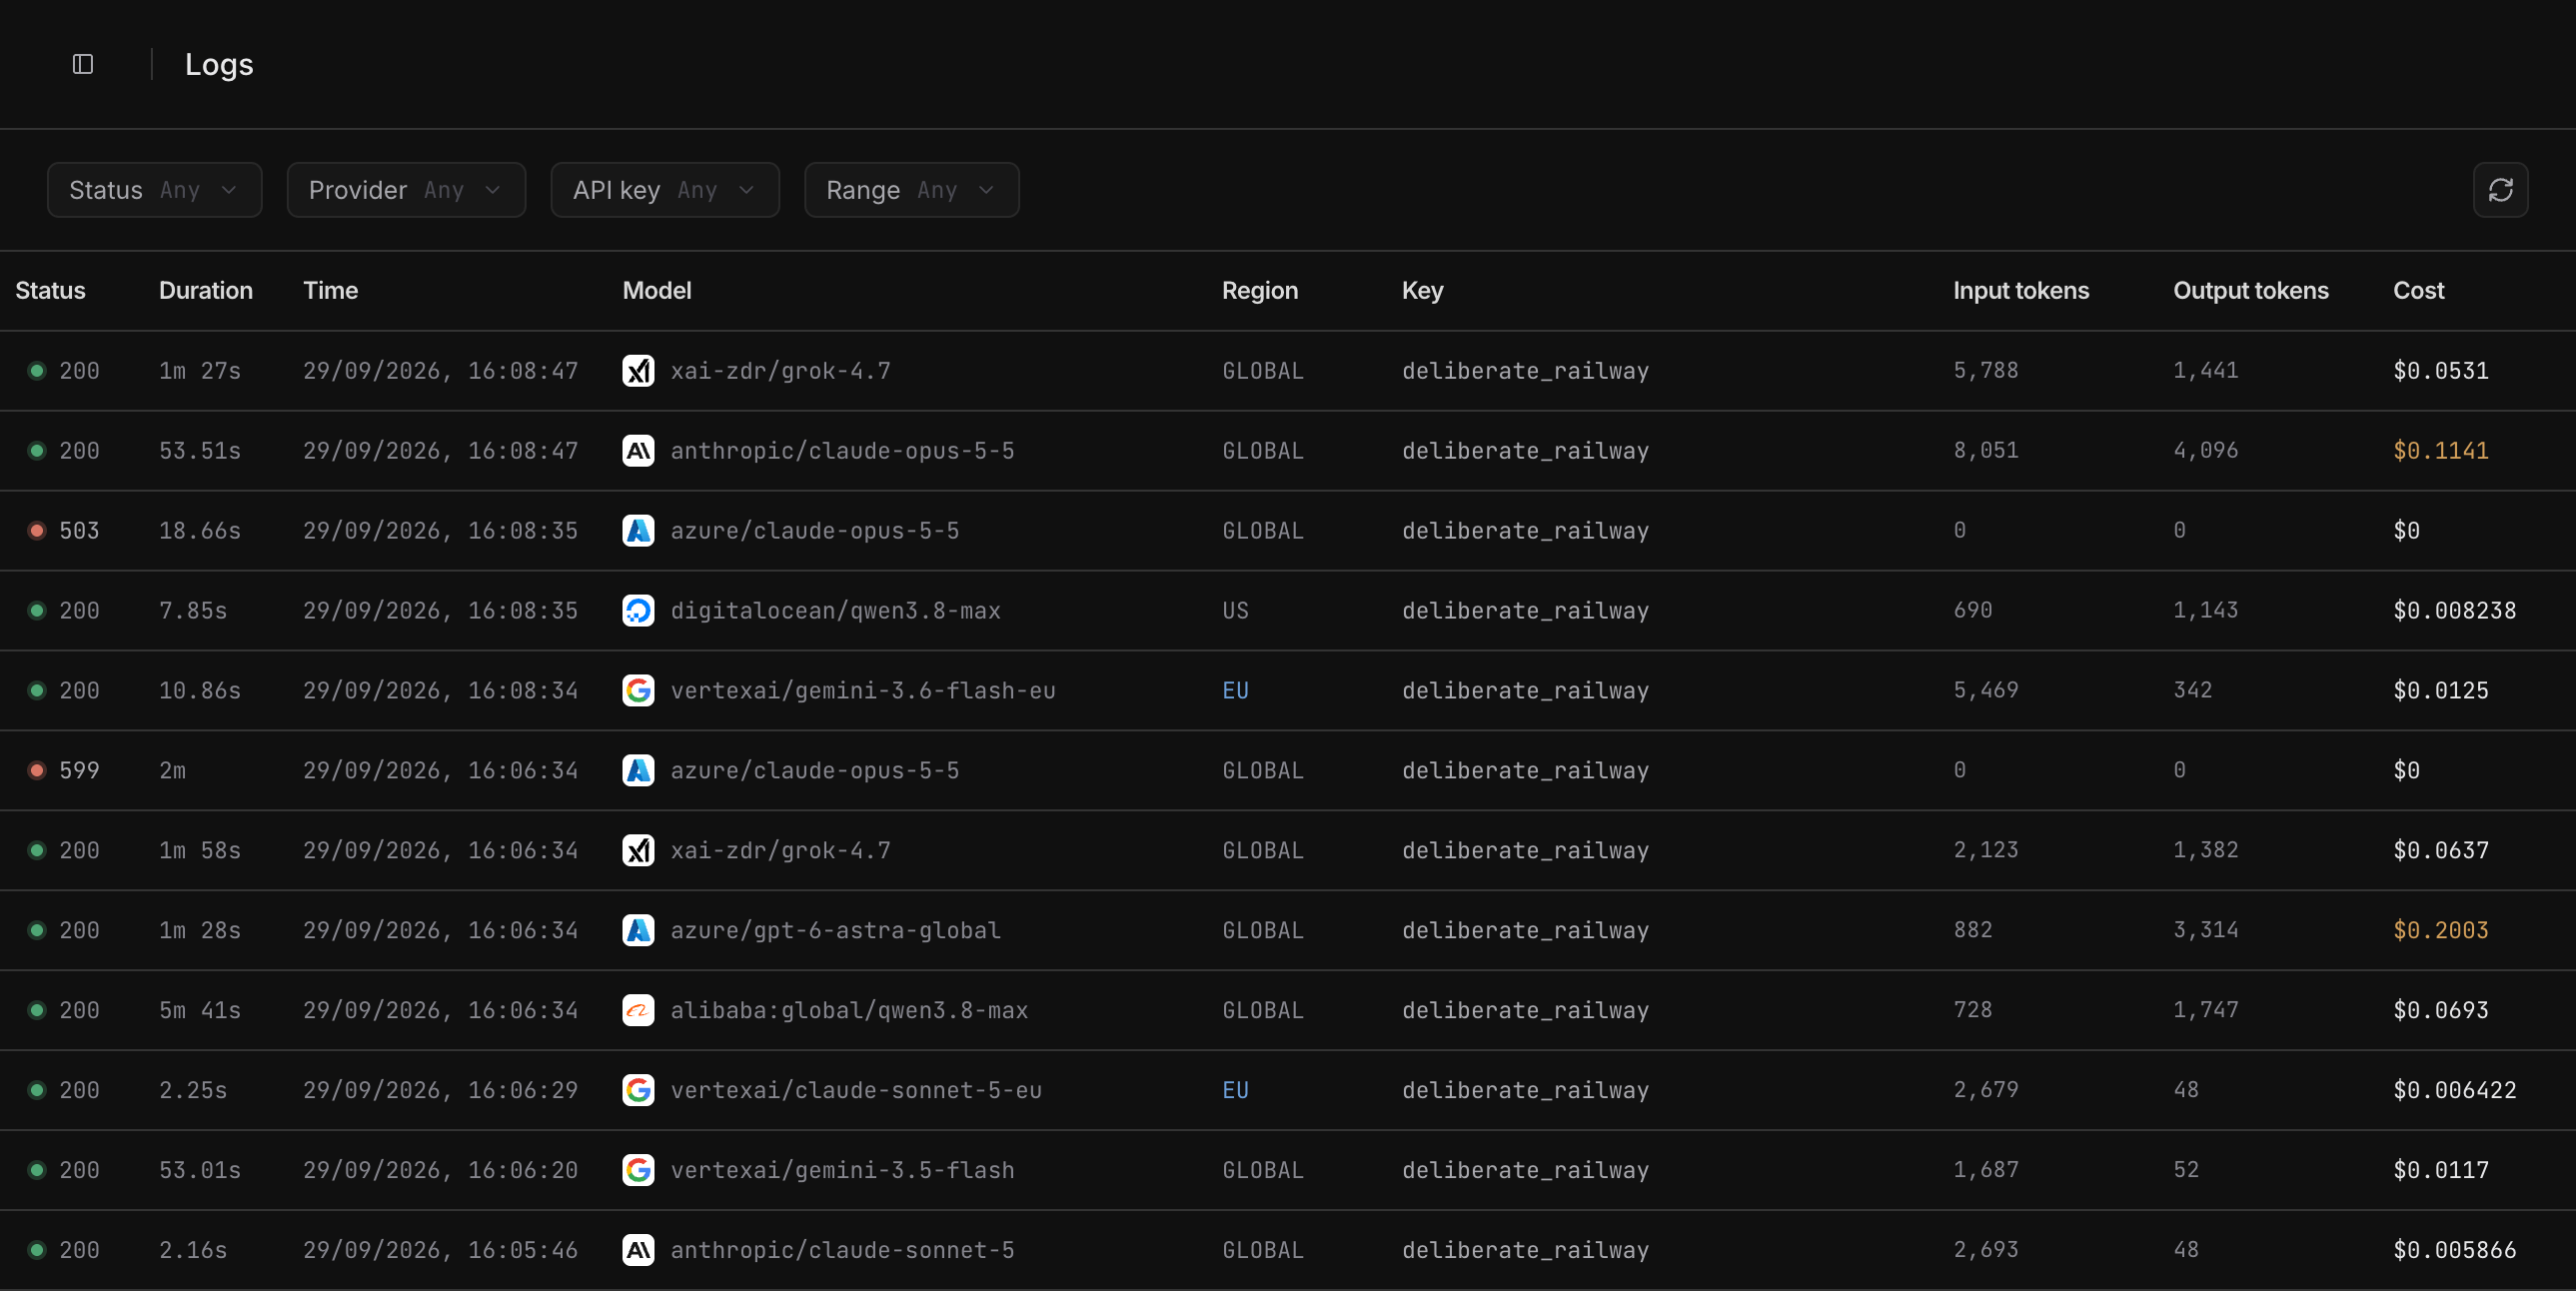The height and width of the screenshot is (1291, 2576).
Task: Select model text anthropic/claude-opus-5-5
Action: (x=842, y=451)
